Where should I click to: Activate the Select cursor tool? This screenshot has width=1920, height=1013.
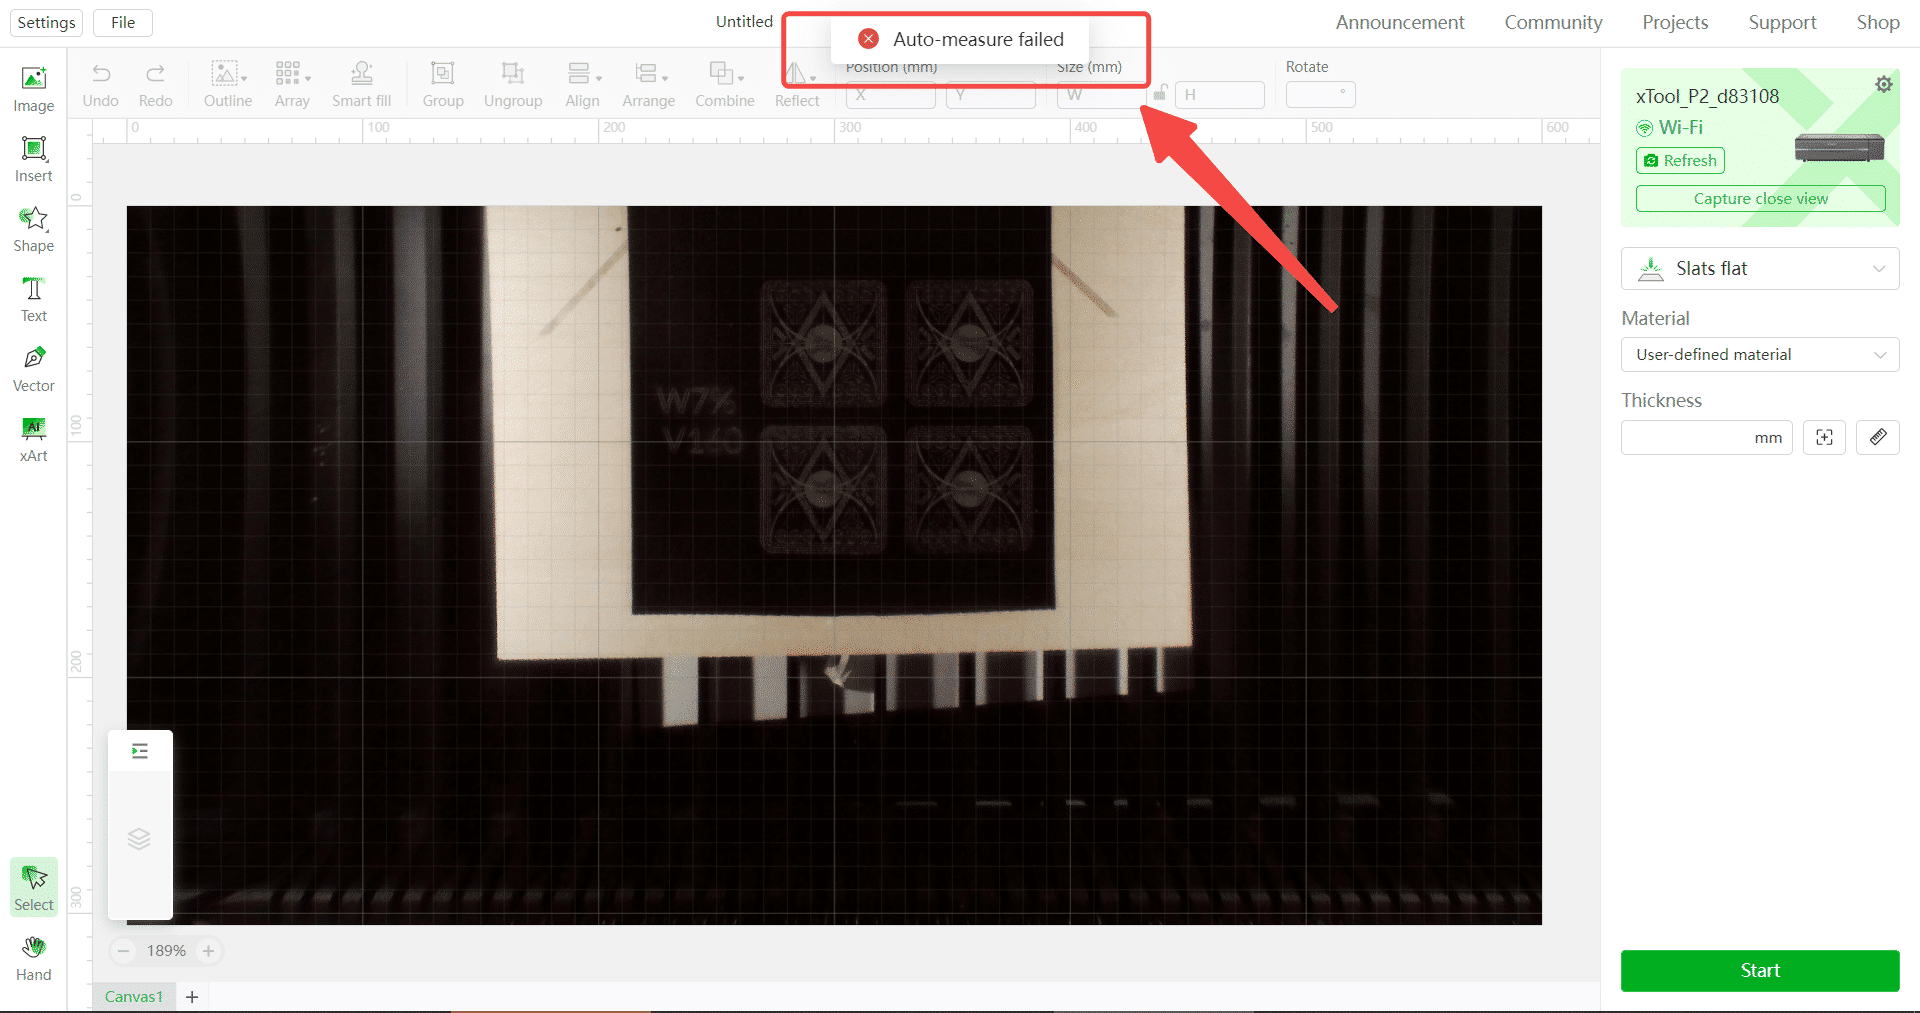point(34,887)
